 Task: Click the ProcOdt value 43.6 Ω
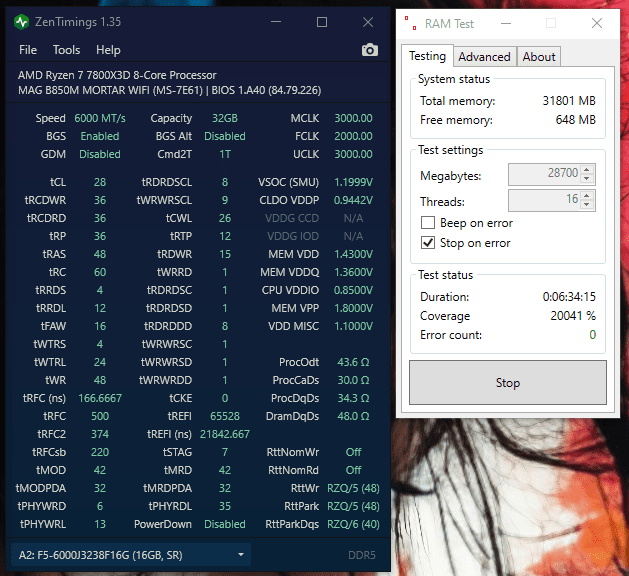tap(353, 362)
